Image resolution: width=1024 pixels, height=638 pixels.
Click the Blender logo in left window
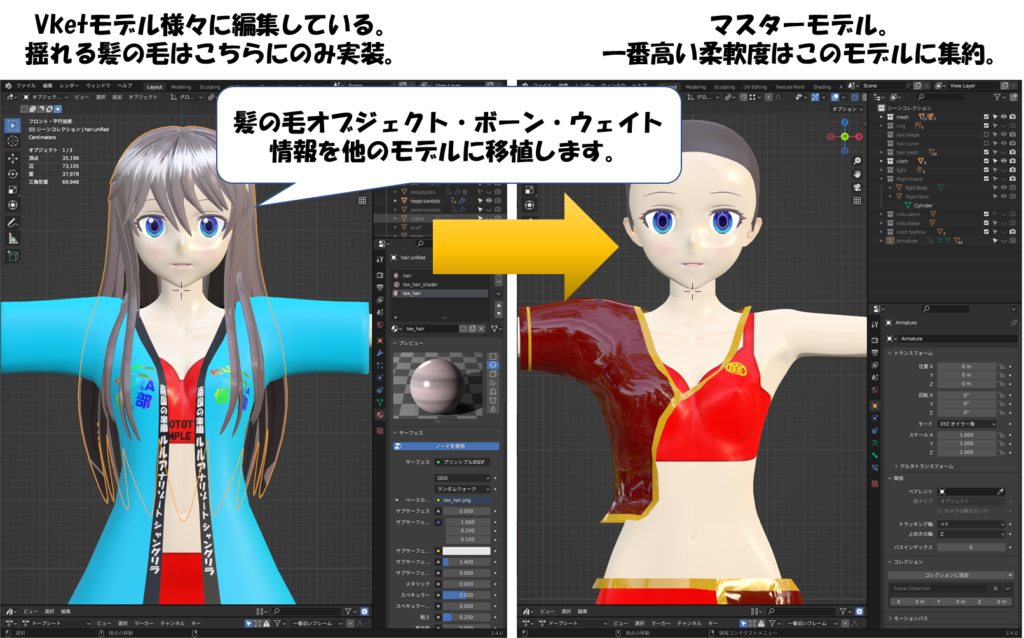point(7,86)
